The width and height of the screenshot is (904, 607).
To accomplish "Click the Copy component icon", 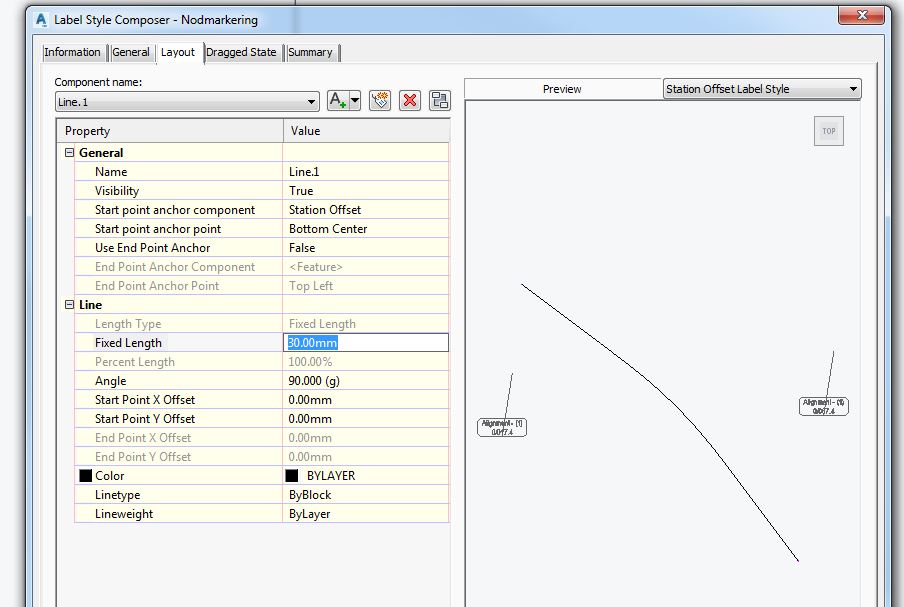I will [x=379, y=100].
